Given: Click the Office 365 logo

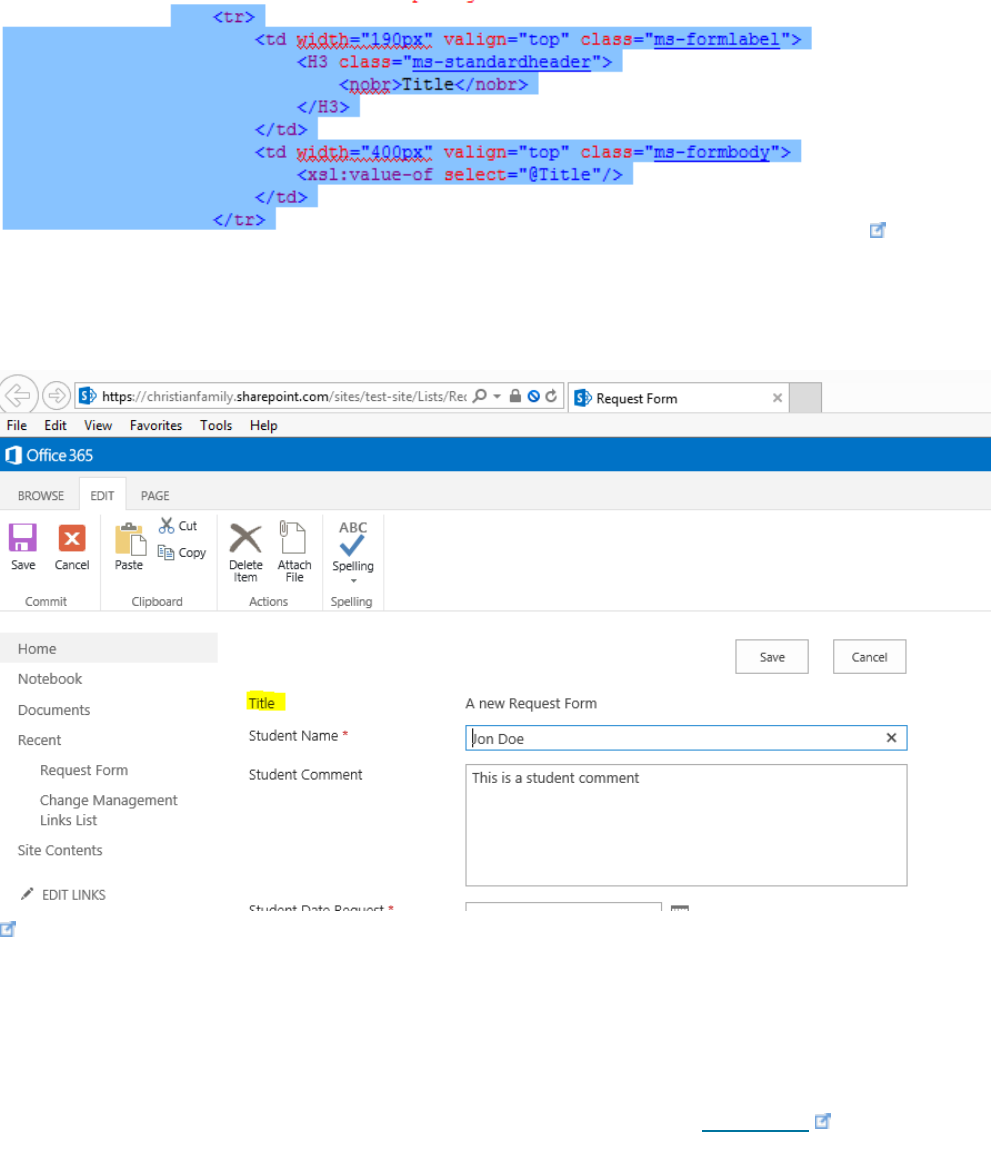Looking at the screenshot, I should click(50, 455).
